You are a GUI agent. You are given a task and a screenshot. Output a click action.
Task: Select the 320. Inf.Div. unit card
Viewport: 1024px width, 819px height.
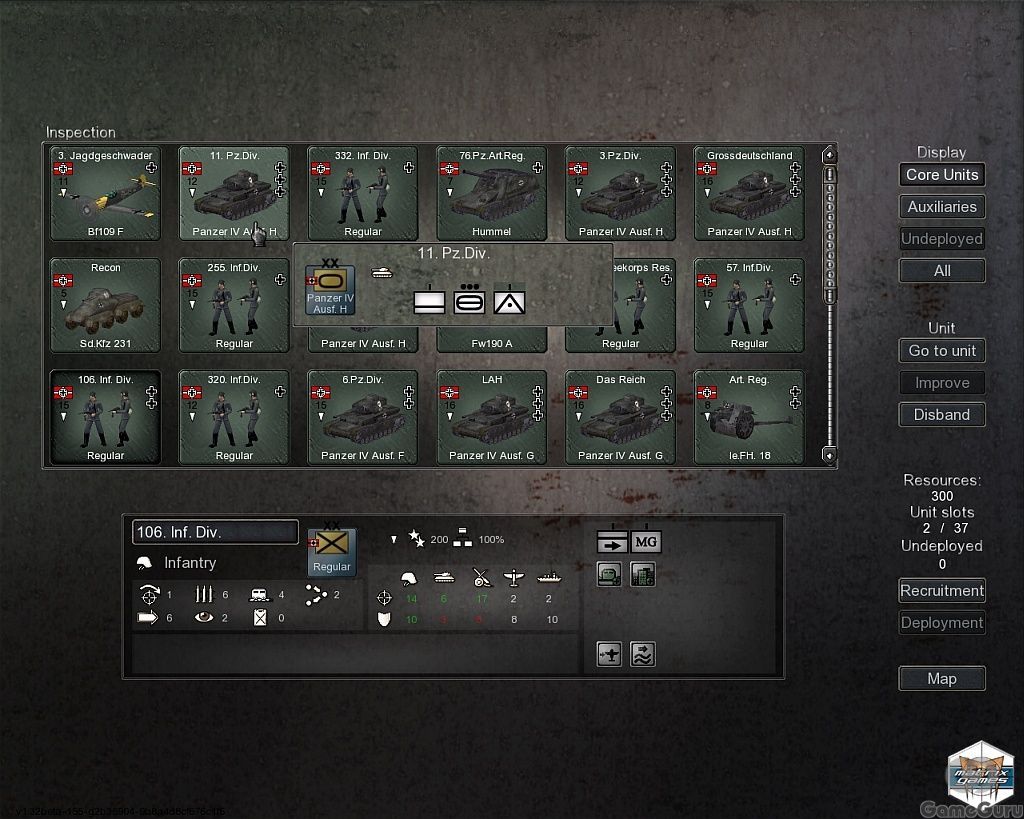234,417
